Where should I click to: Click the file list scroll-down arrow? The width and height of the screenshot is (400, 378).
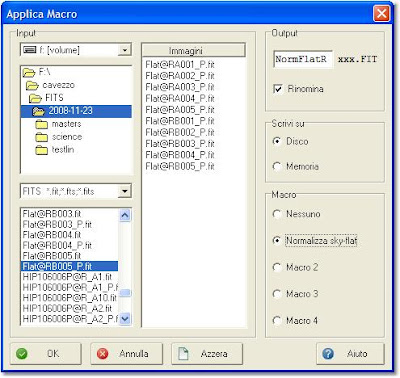125,319
